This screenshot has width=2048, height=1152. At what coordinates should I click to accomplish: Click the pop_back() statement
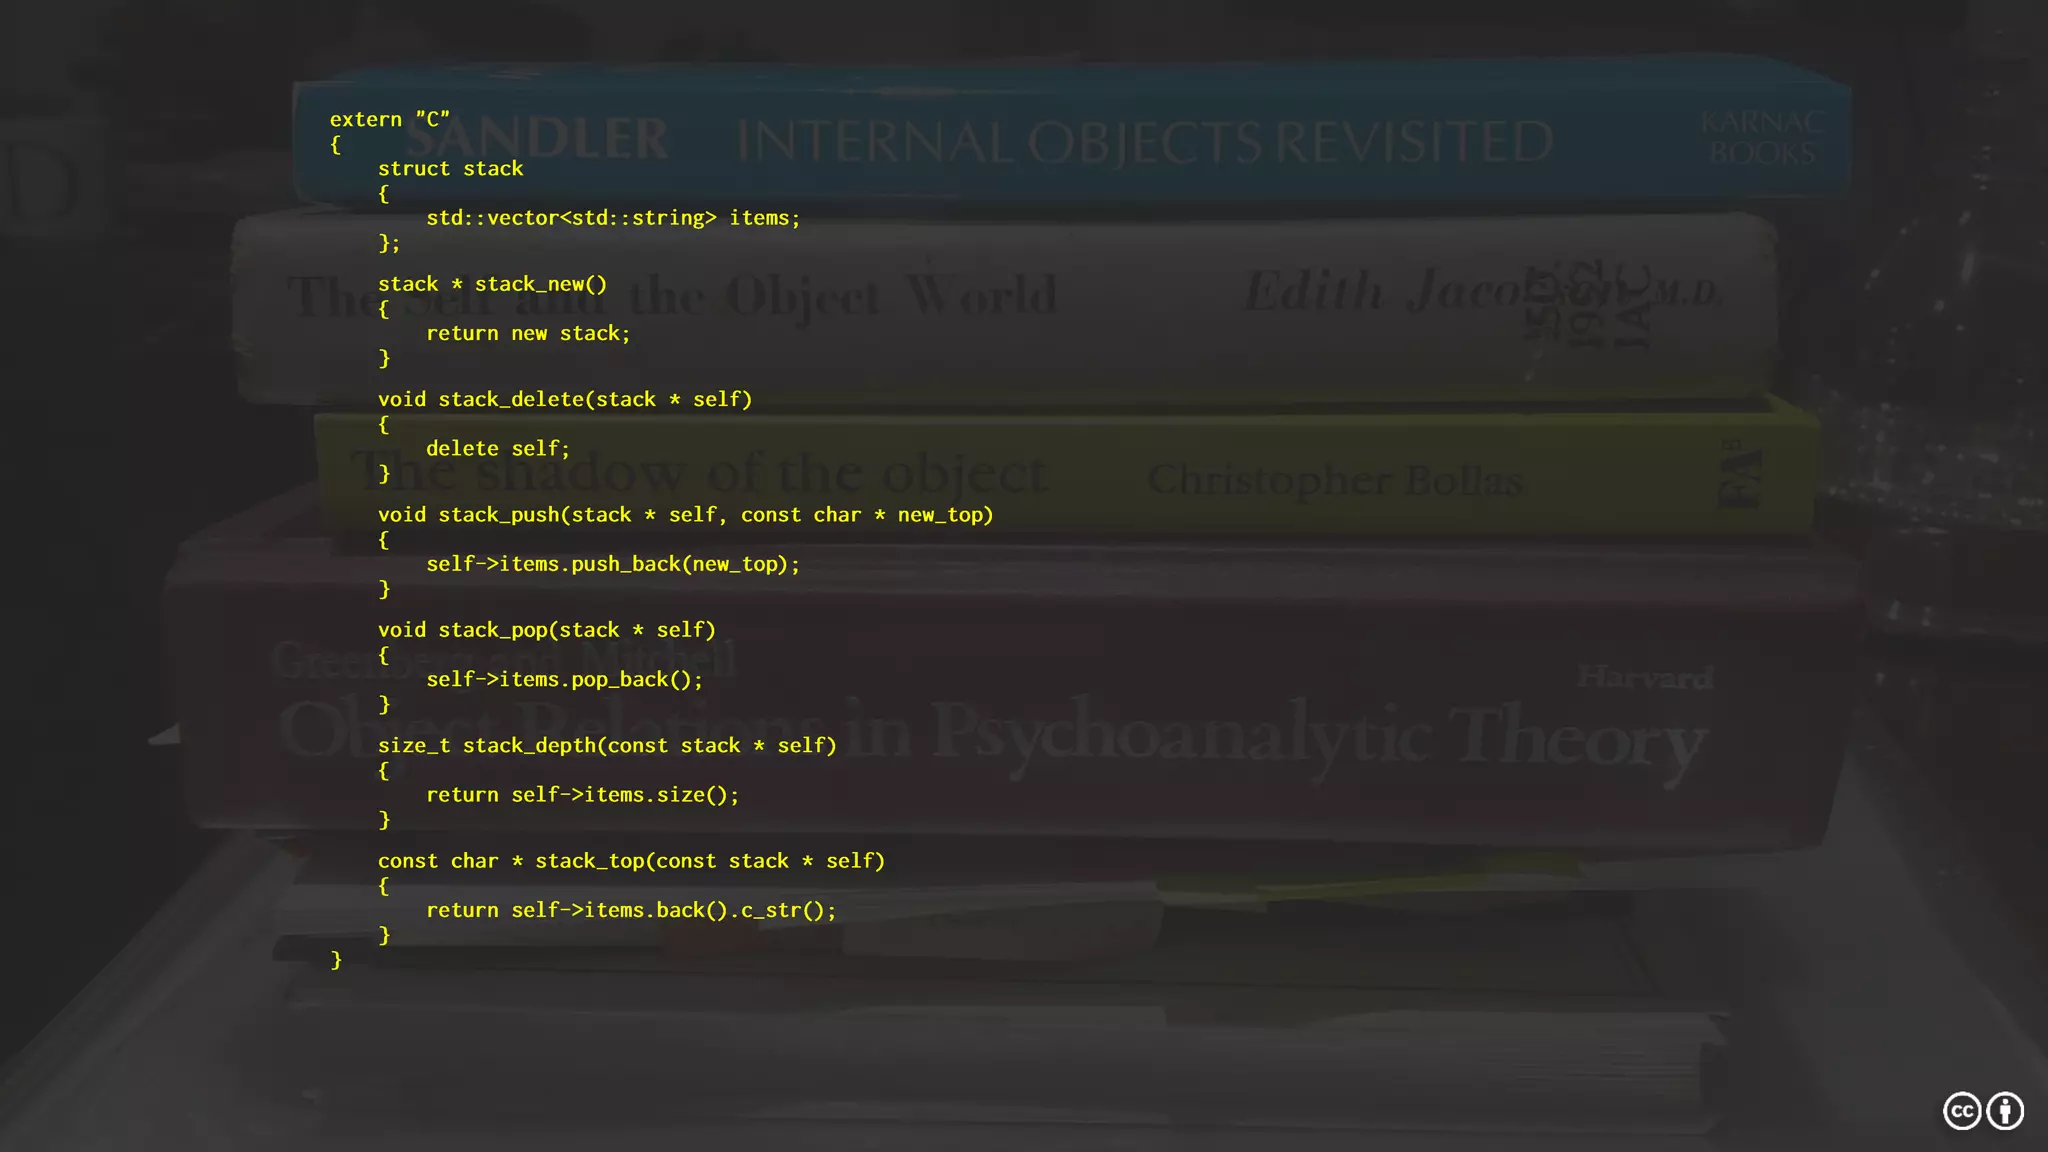click(x=564, y=680)
